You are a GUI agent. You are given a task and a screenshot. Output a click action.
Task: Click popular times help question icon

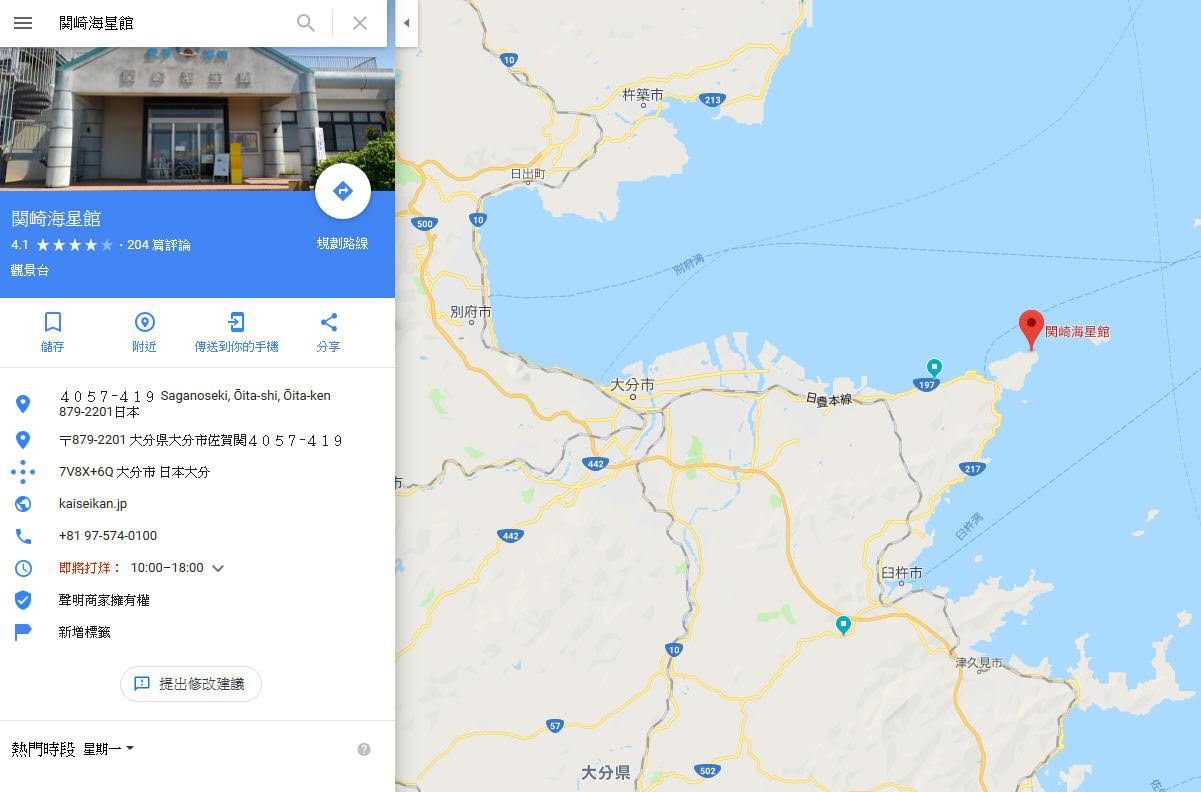364,749
